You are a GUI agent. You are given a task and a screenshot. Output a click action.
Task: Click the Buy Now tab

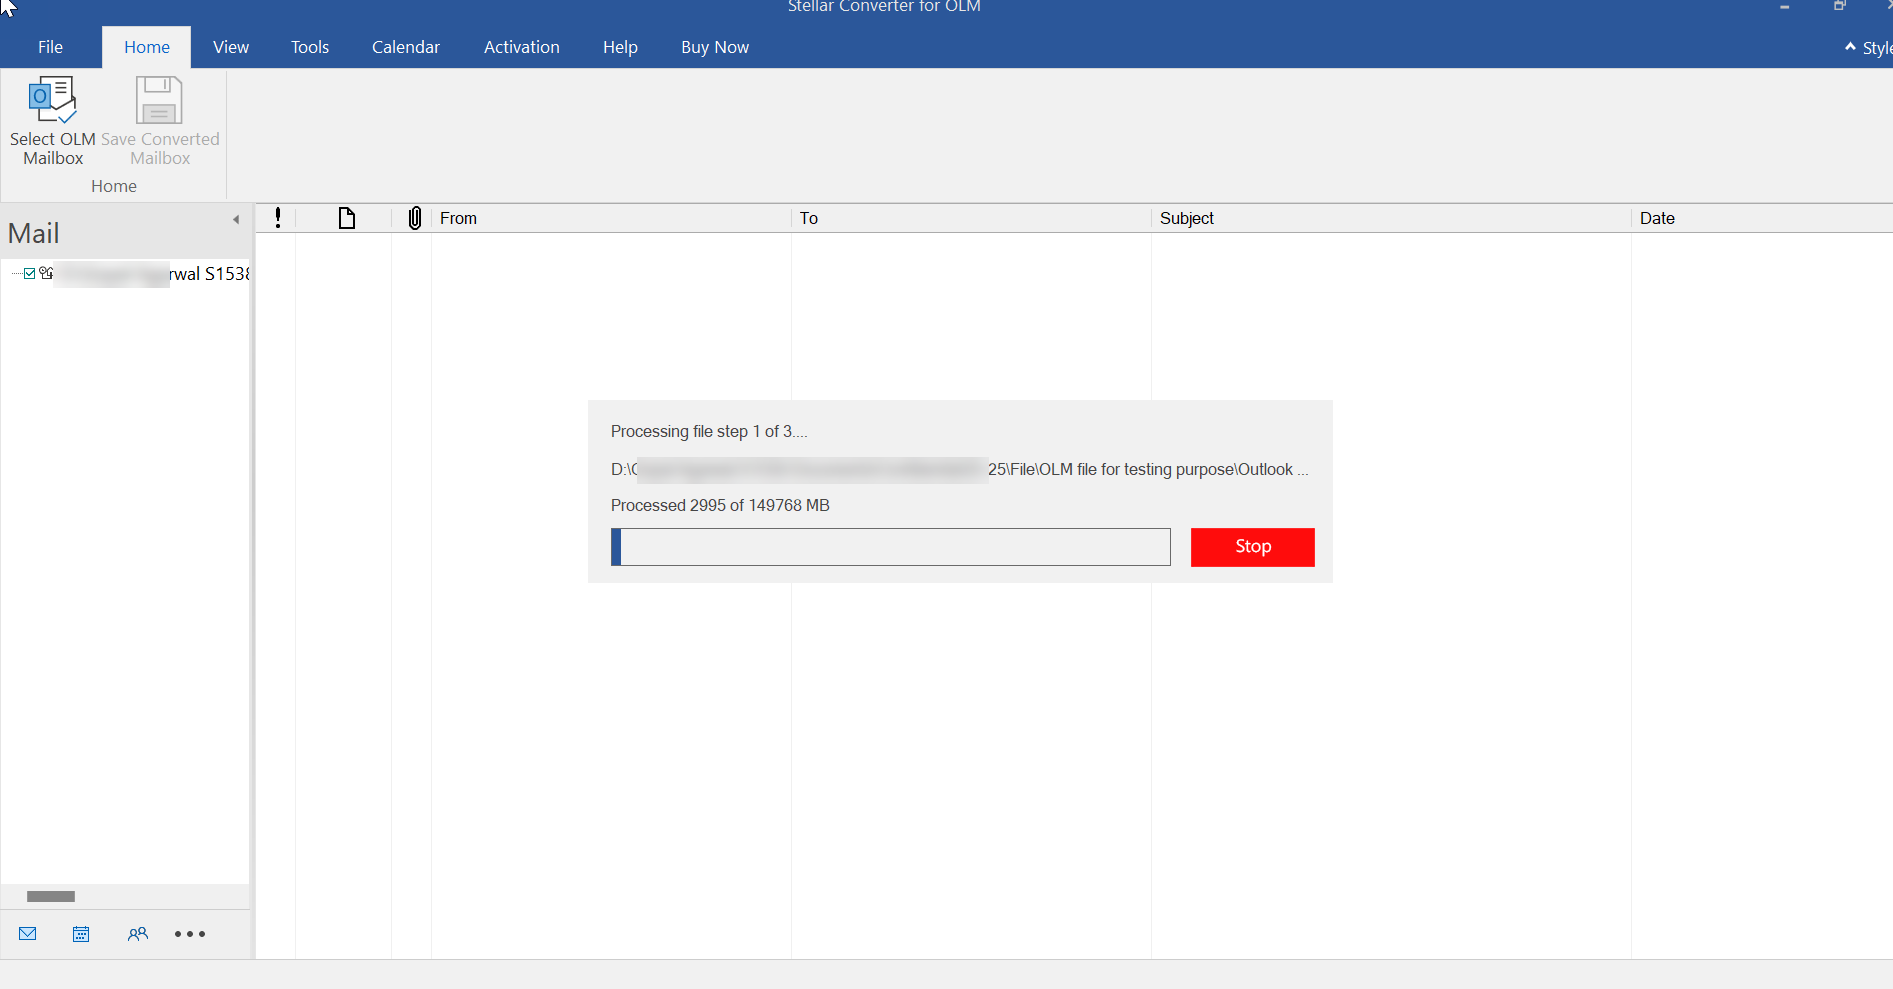tap(715, 47)
